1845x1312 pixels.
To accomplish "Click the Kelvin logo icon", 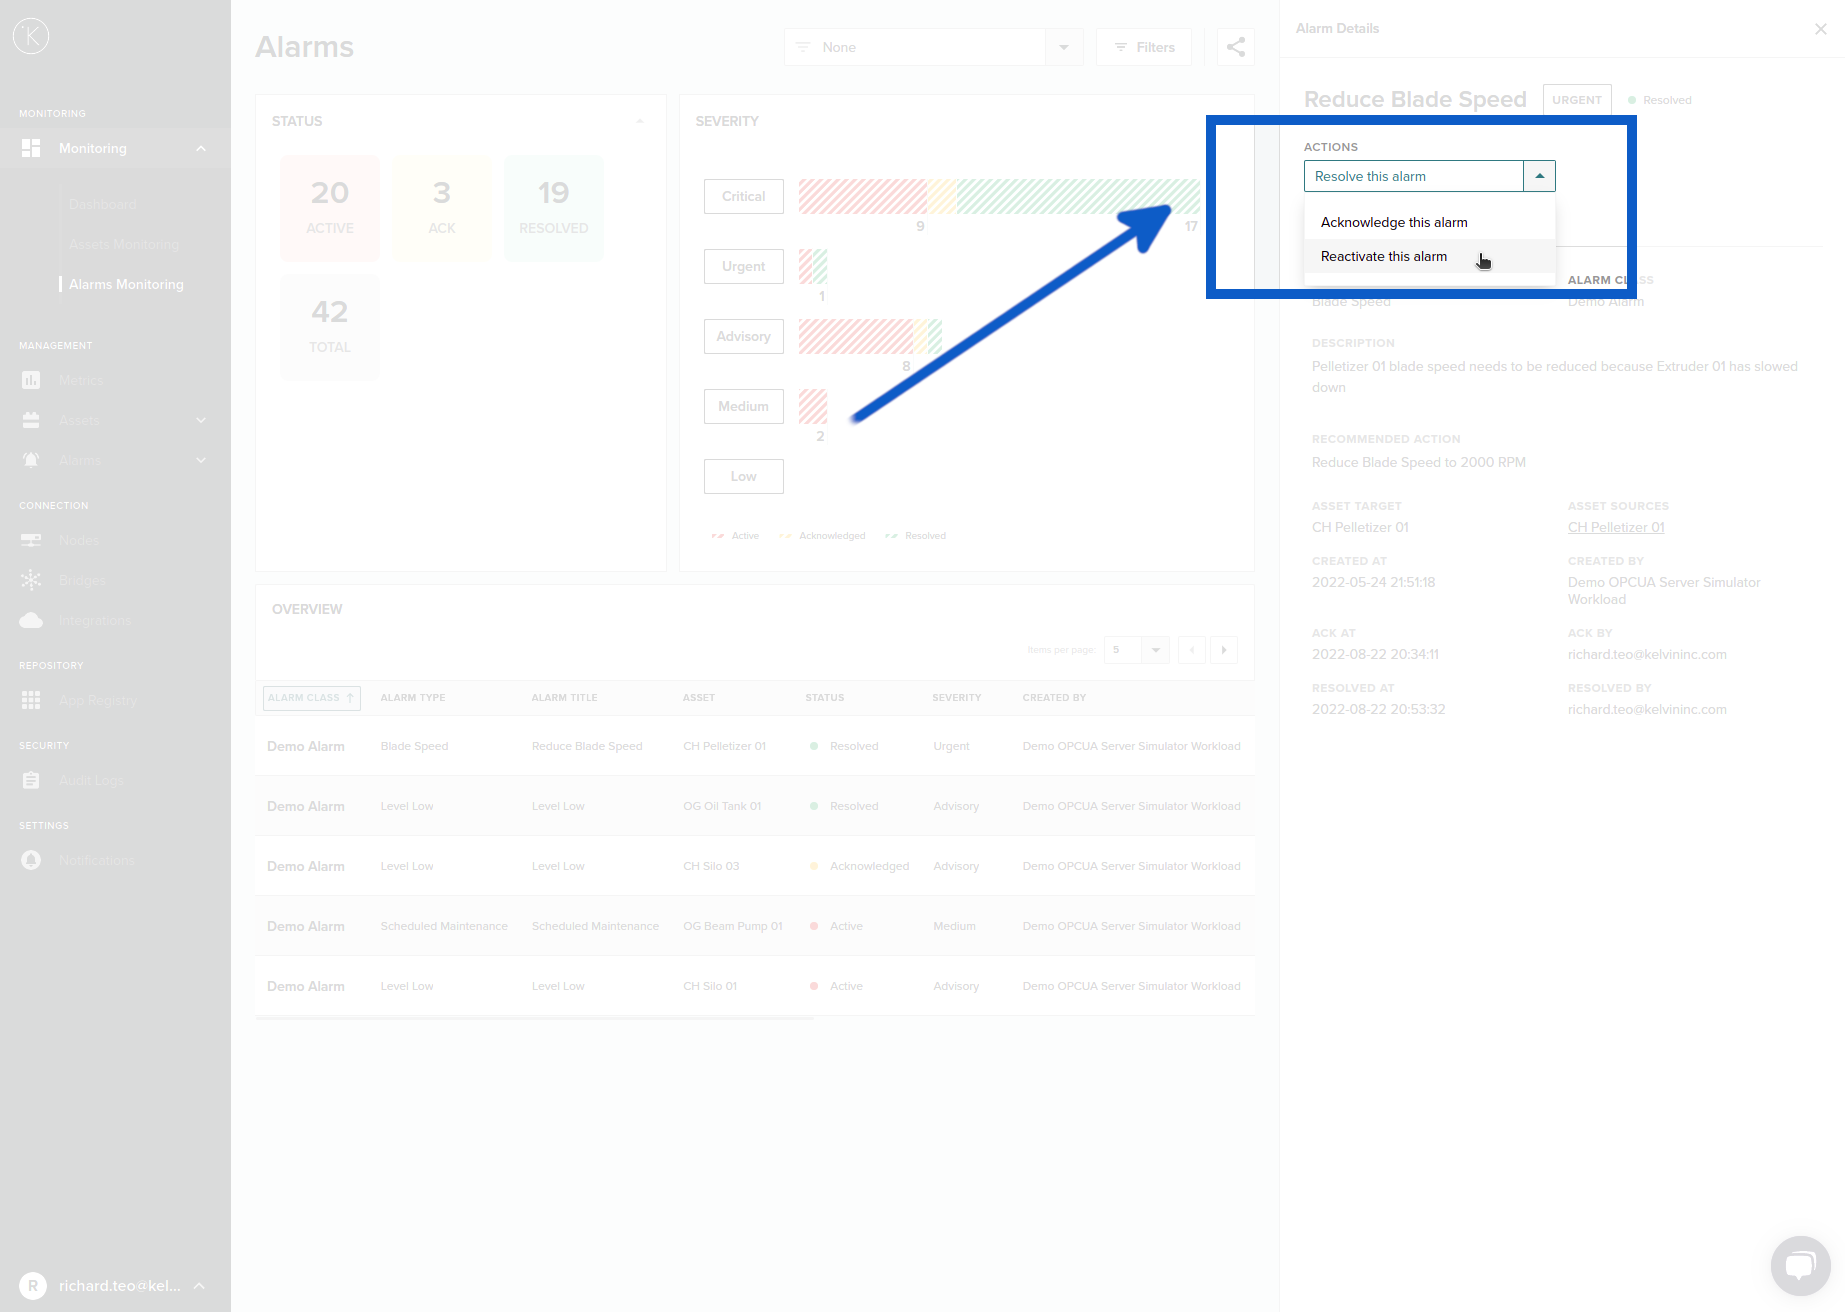I will (x=31, y=36).
